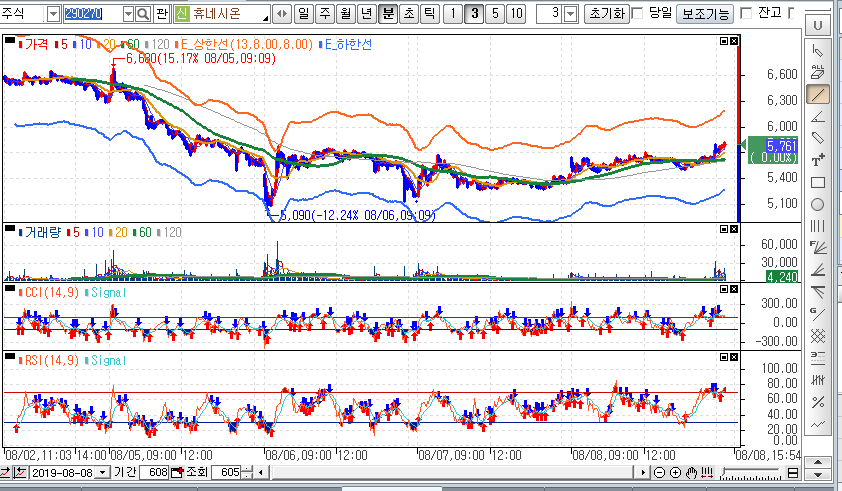Select the eraser tool in the sidebar
This screenshot has height=491, width=842.
tap(817, 138)
